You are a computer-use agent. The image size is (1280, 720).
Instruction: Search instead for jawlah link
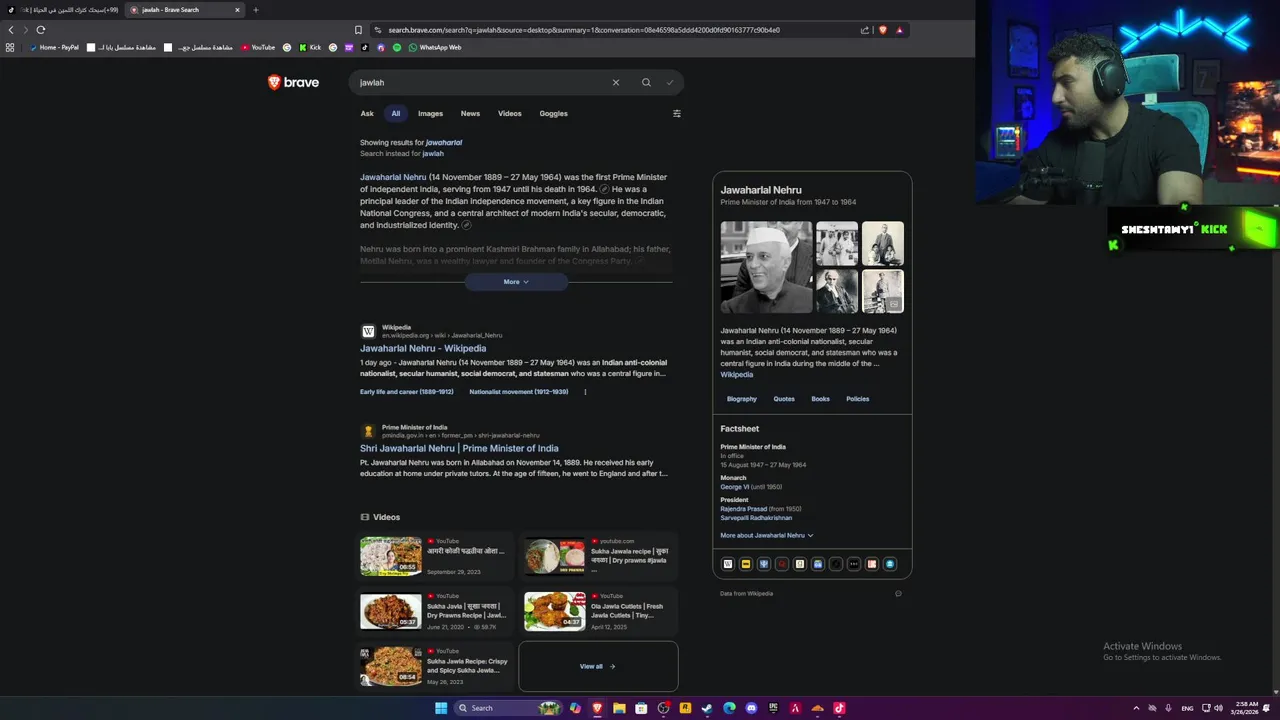(433, 154)
